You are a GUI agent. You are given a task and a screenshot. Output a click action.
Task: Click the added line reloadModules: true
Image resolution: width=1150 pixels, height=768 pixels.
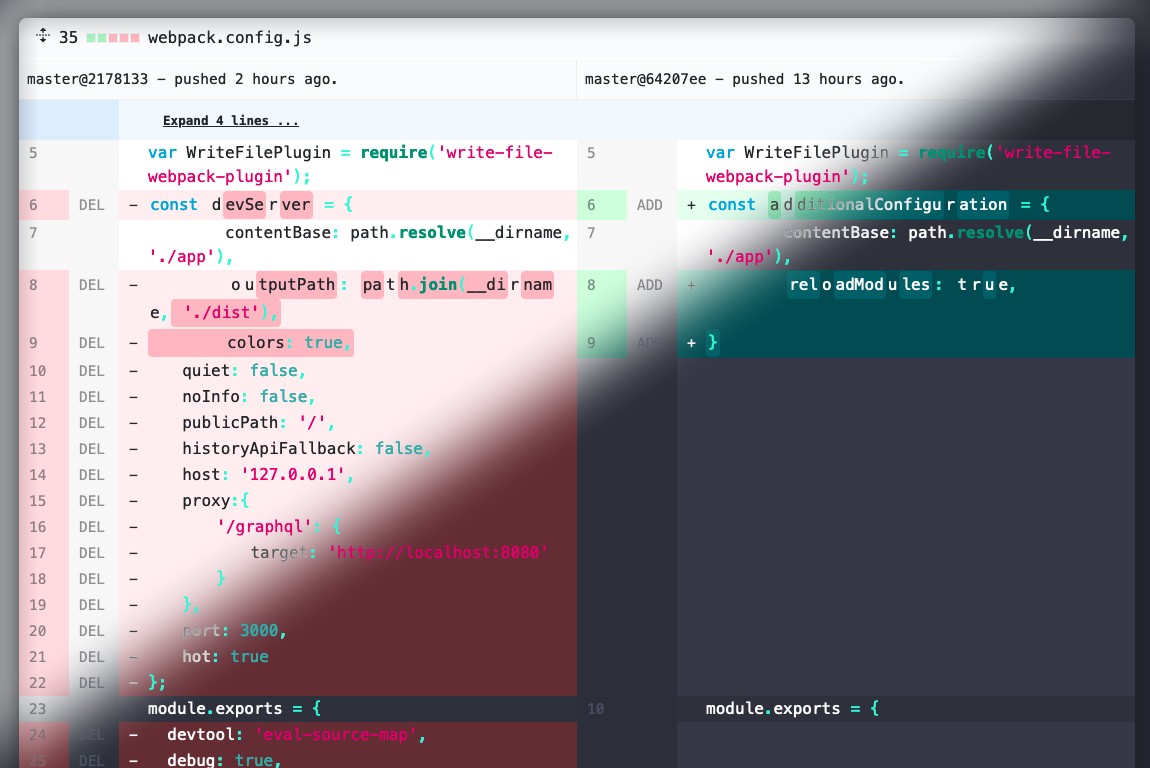902,285
